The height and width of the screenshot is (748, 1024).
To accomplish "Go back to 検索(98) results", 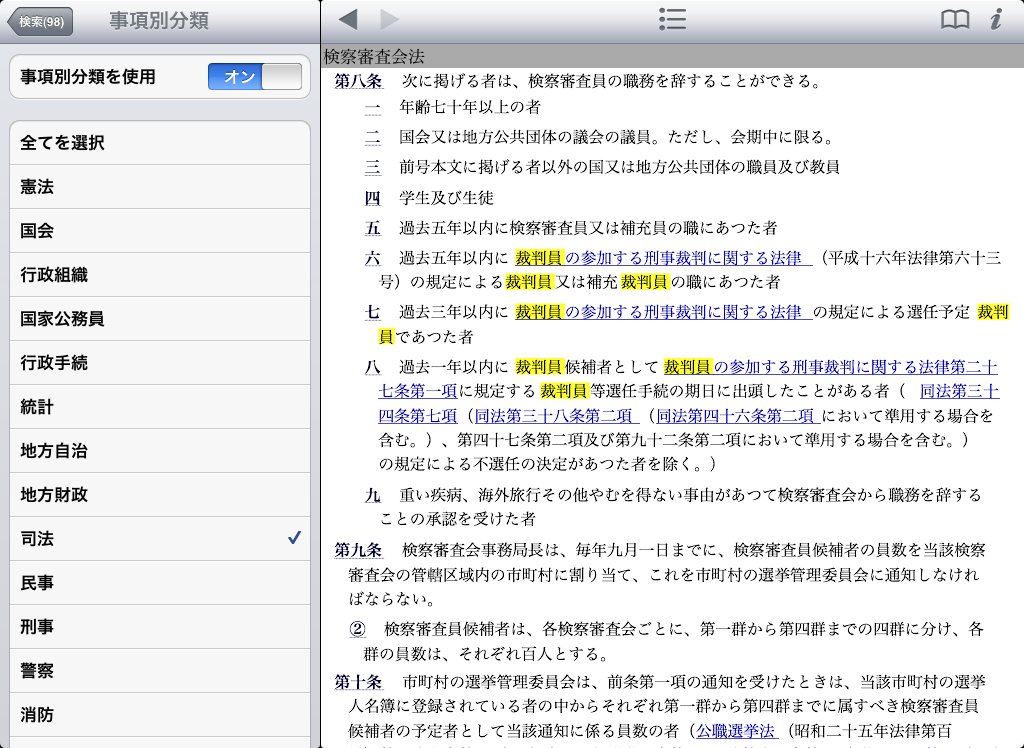I will click(x=40, y=21).
